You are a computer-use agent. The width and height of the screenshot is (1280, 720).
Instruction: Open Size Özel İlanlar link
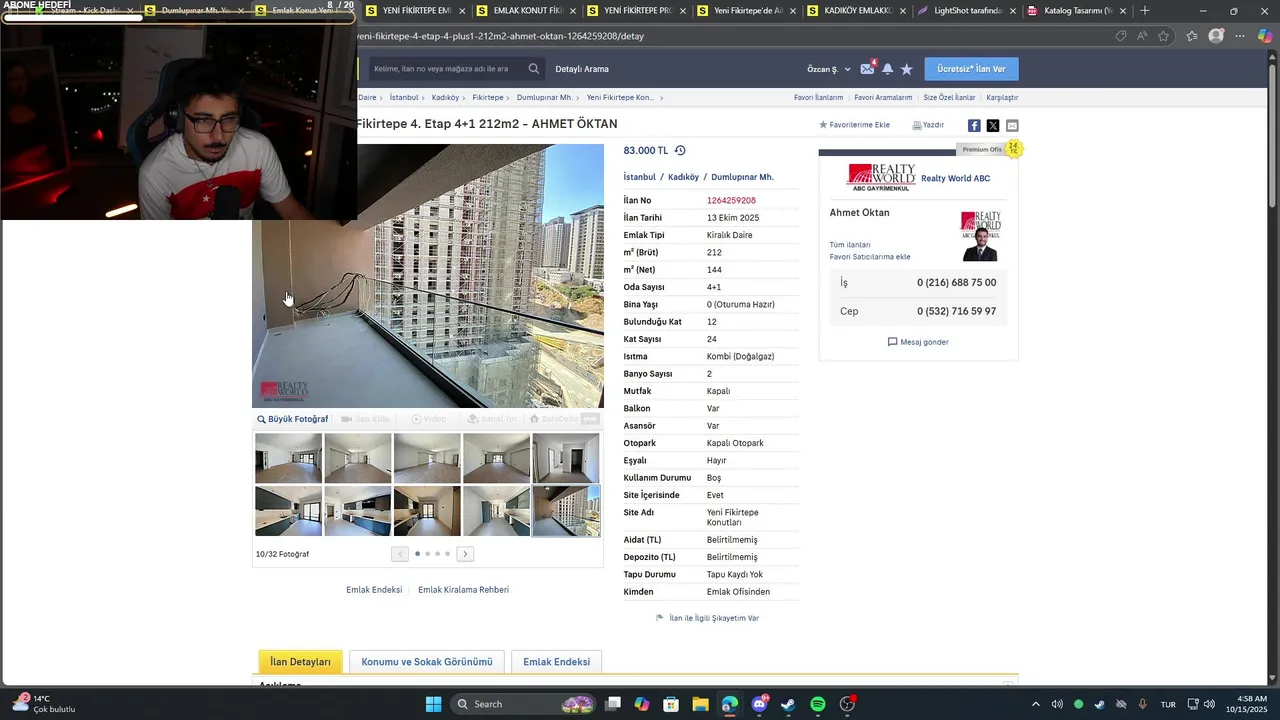(x=949, y=98)
